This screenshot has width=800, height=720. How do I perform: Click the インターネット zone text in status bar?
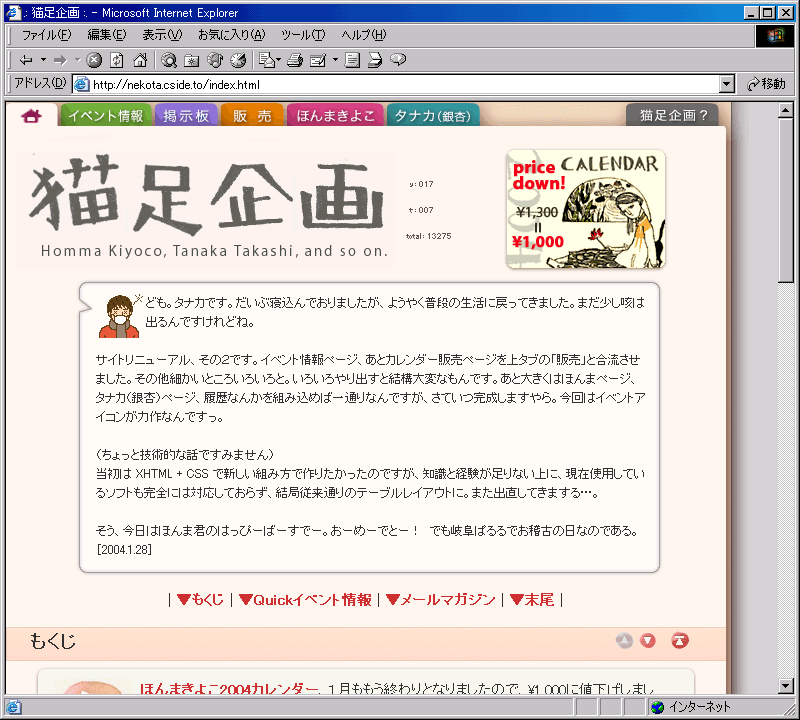[699, 707]
